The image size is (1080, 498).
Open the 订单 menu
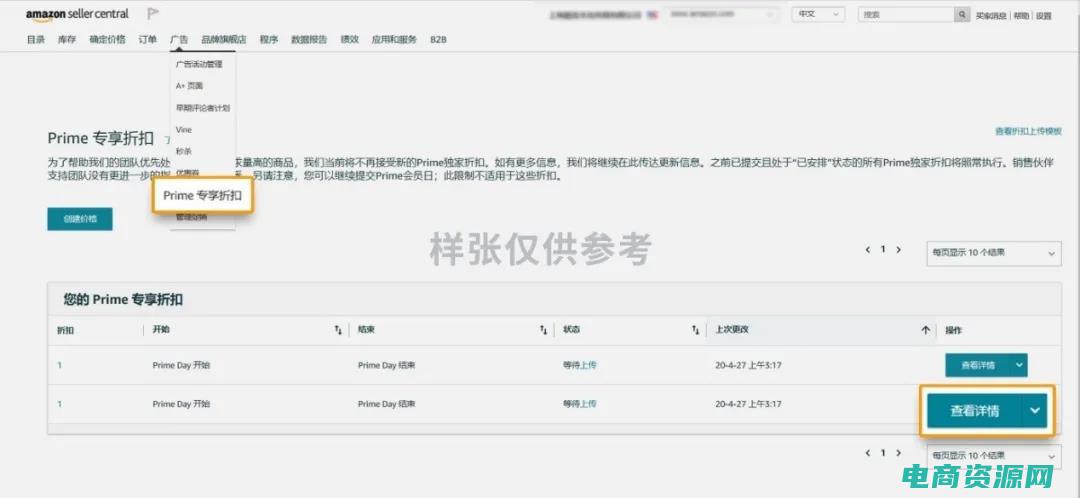coord(147,40)
